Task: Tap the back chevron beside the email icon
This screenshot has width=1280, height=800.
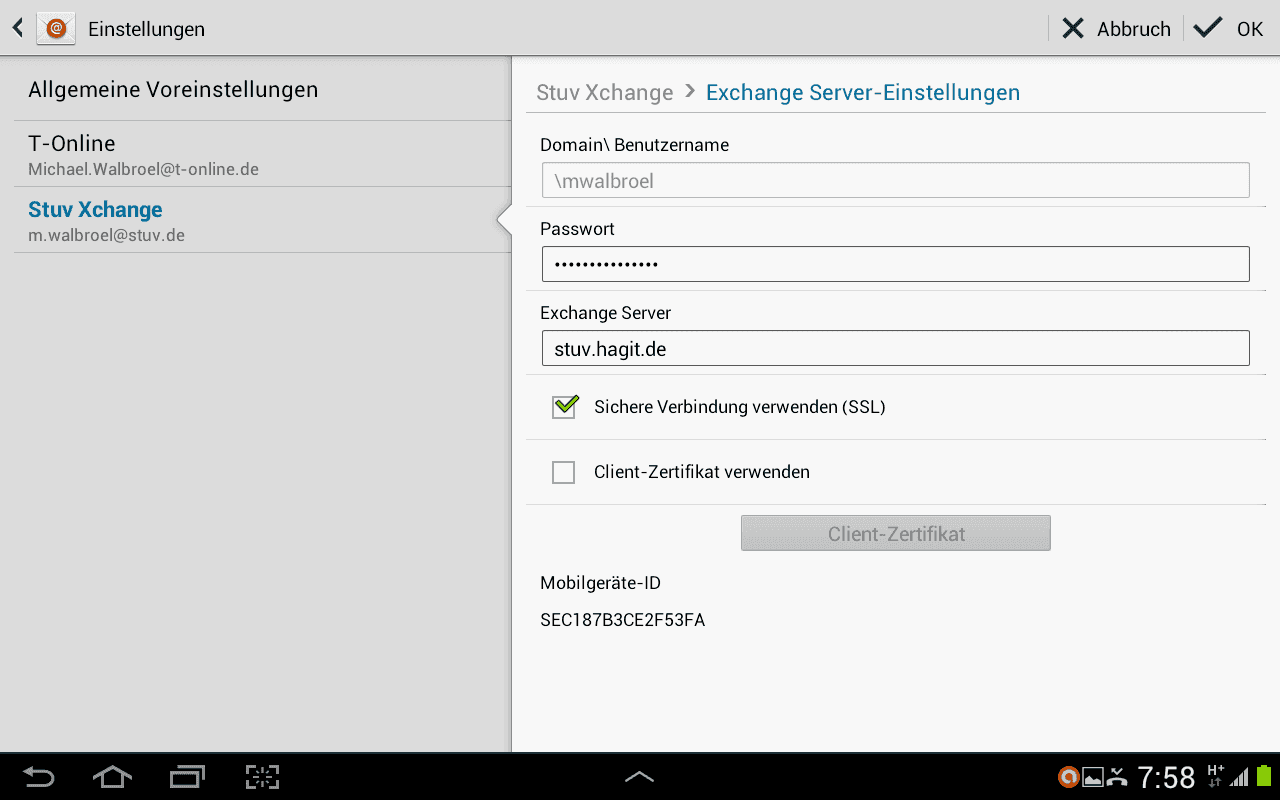Action: click(x=17, y=28)
